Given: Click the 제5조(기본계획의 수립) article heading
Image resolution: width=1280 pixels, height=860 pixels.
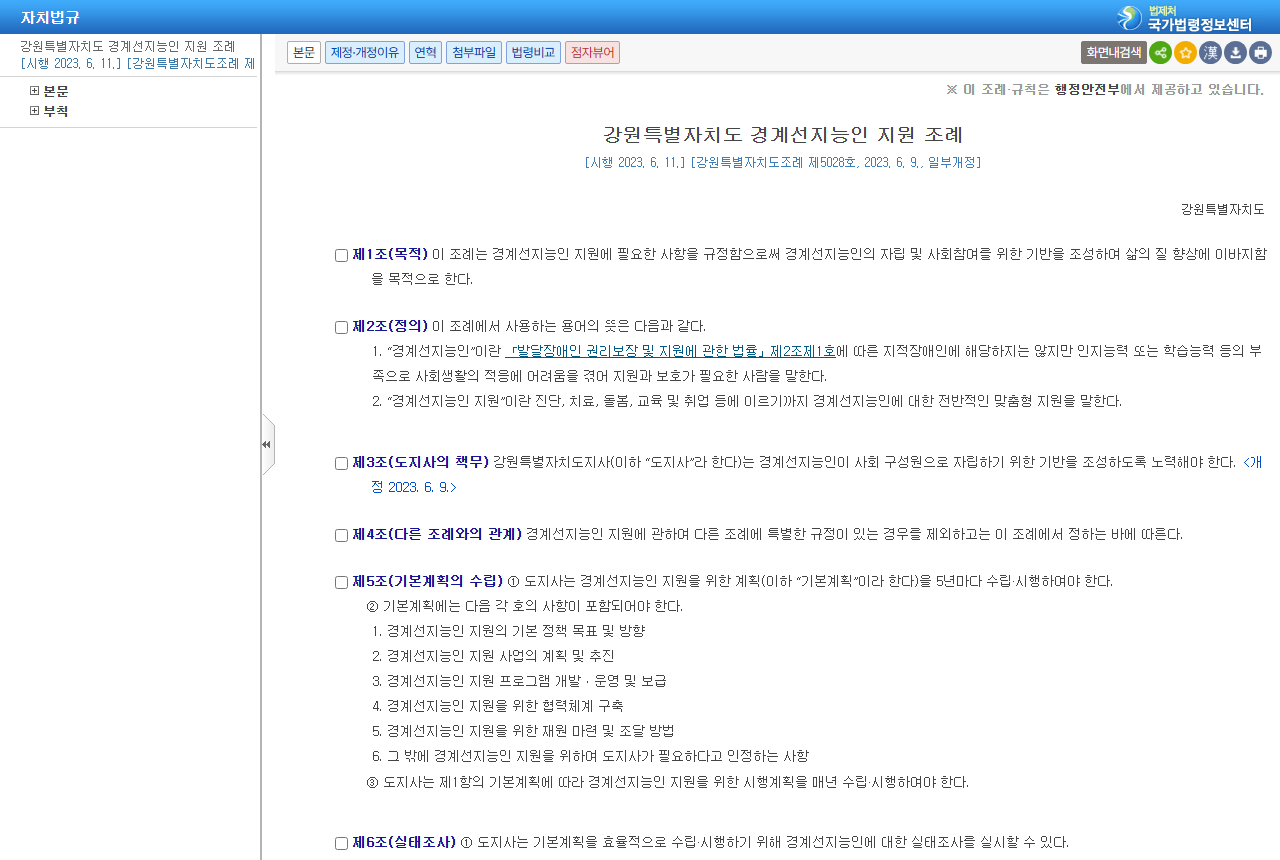Looking at the screenshot, I should point(428,581).
